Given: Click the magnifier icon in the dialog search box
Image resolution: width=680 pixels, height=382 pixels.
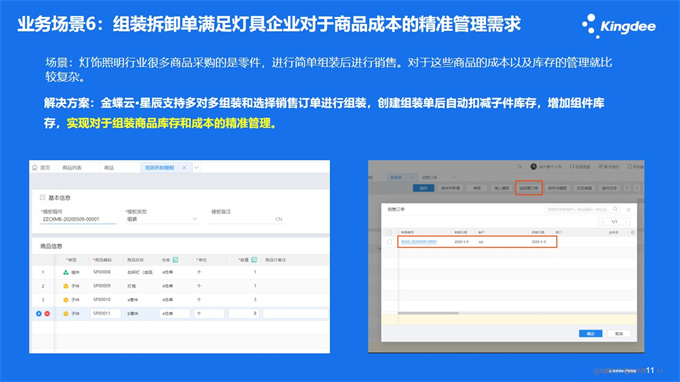Looking at the screenshot, I should point(615,209).
